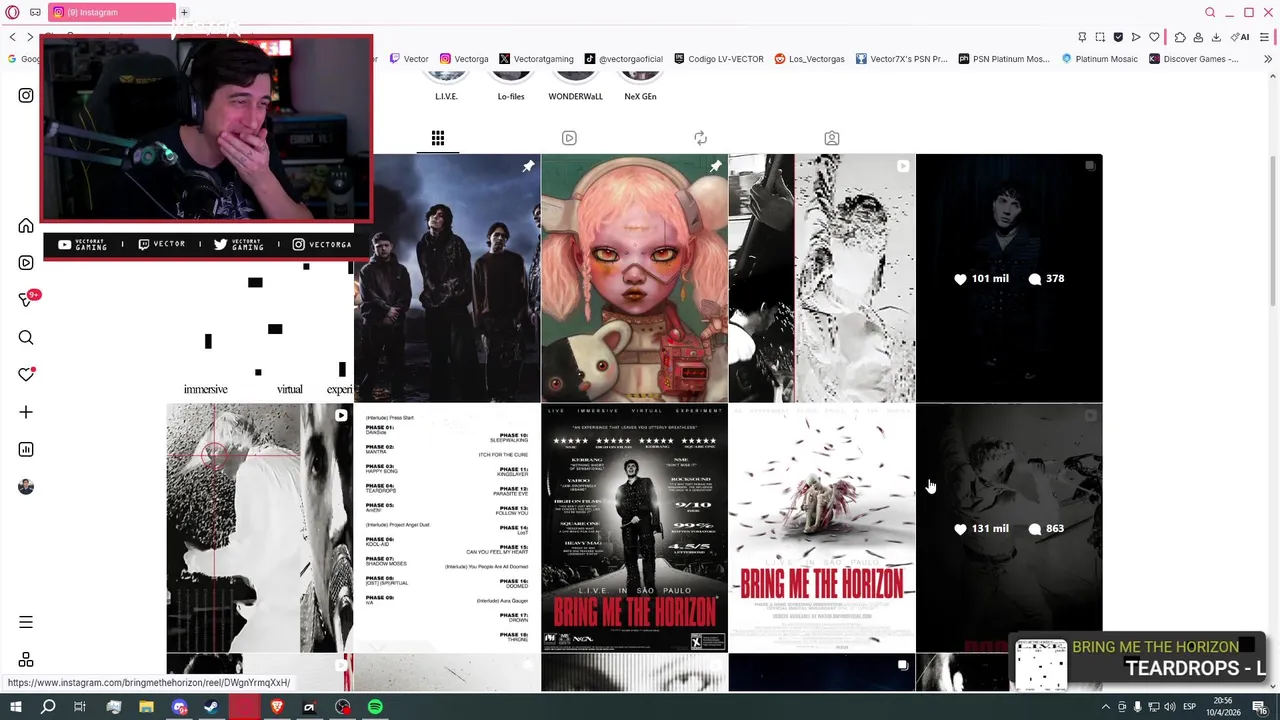
Task: Open the Platinum Mosaic bookmark
Action: pyautogui.click(x=1099, y=59)
